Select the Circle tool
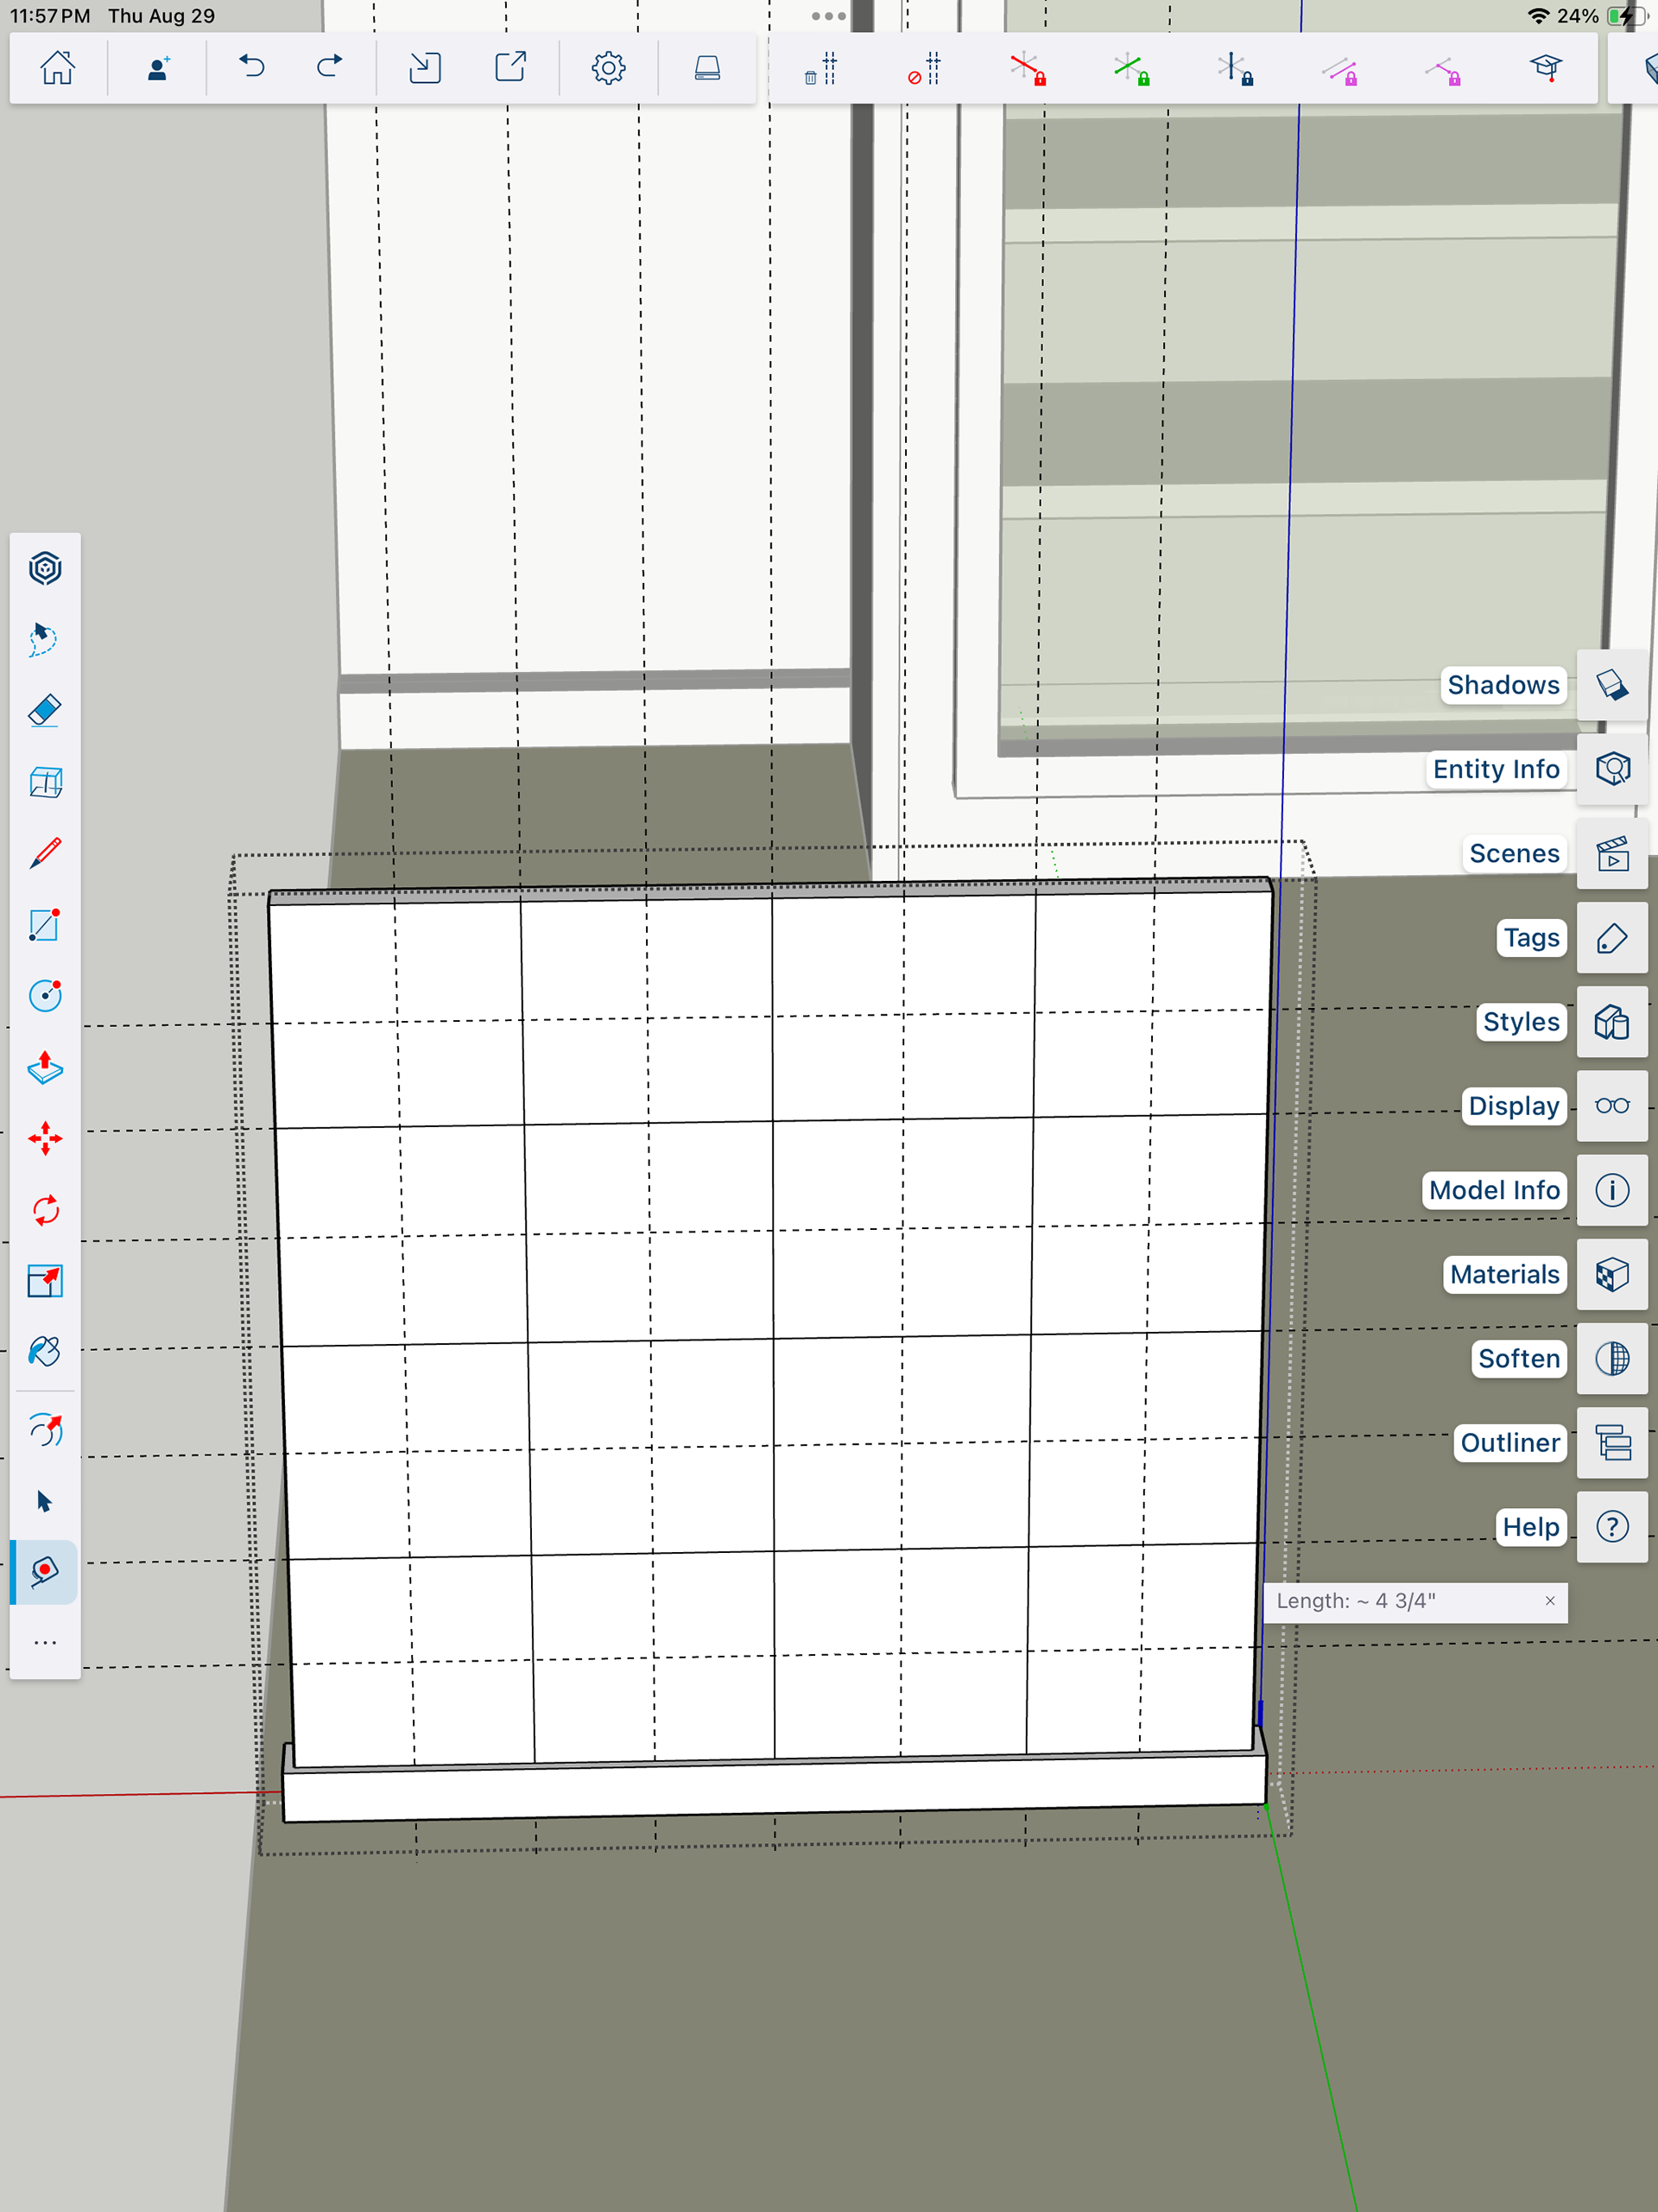The height and width of the screenshot is (2212, 1658). pos(45,996)
